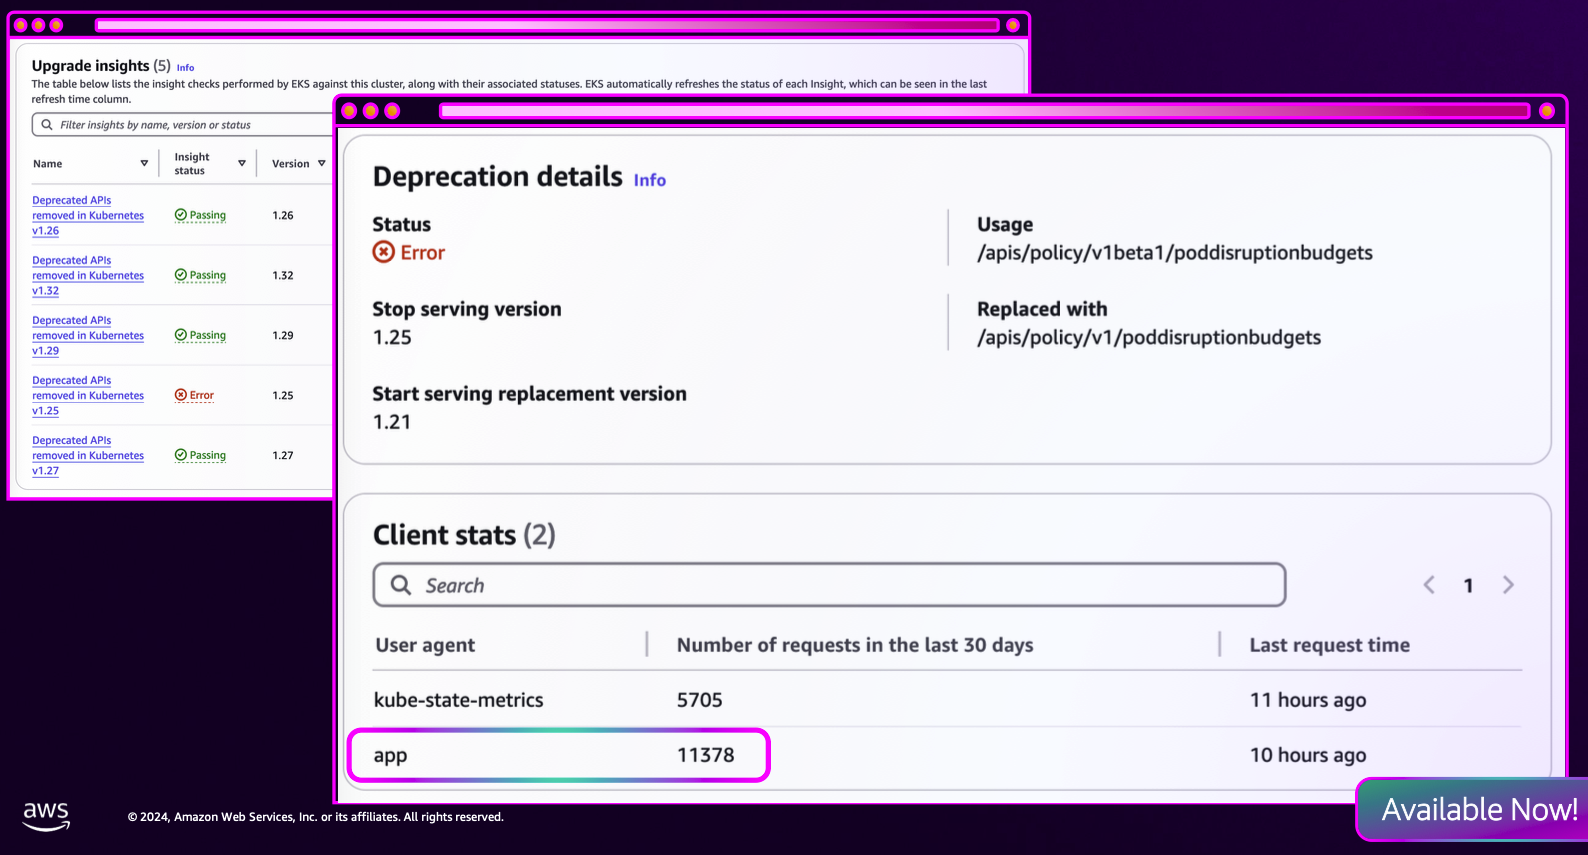Click green check icon in v1.29 row
The height and width of the screenshot is (855, 1588).
pos(181,335)
